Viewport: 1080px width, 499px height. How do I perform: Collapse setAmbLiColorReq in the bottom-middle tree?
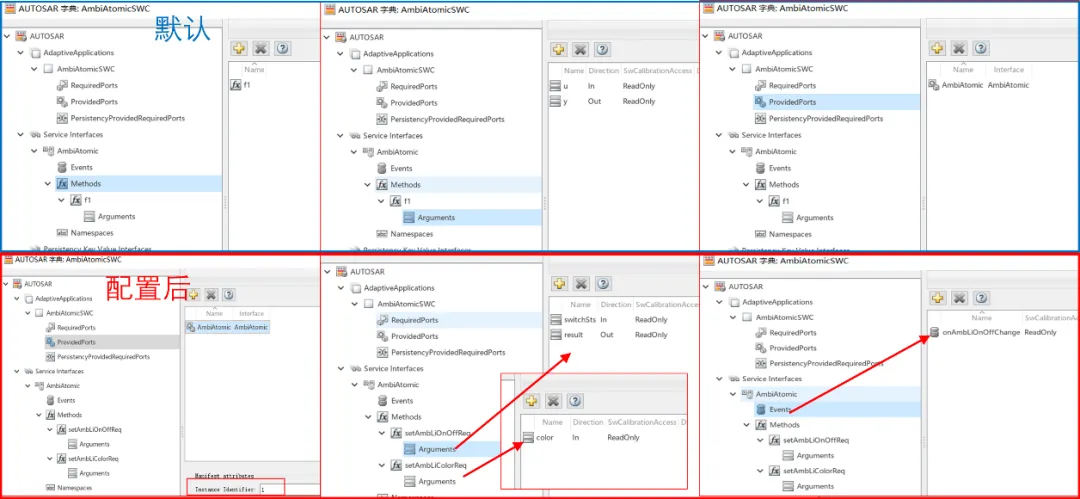pos(382,465)
